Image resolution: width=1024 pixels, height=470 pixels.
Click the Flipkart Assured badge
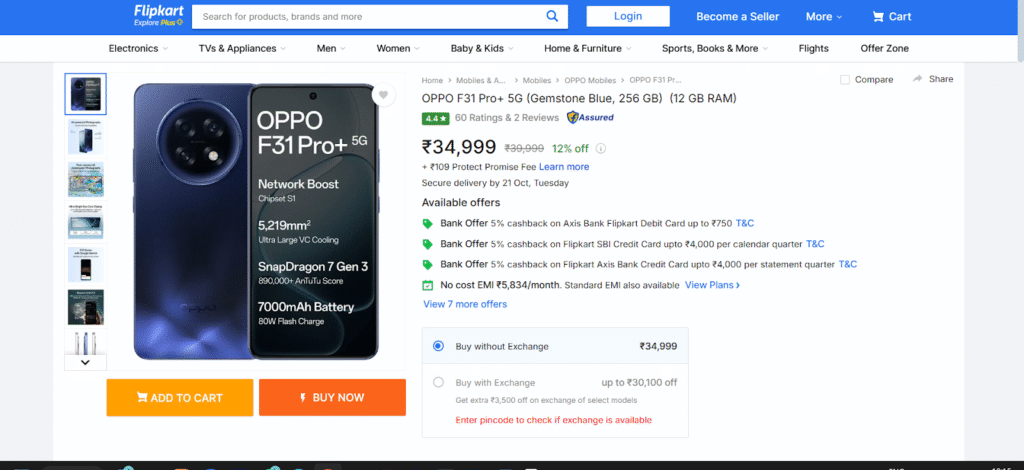tap(590, 118)
